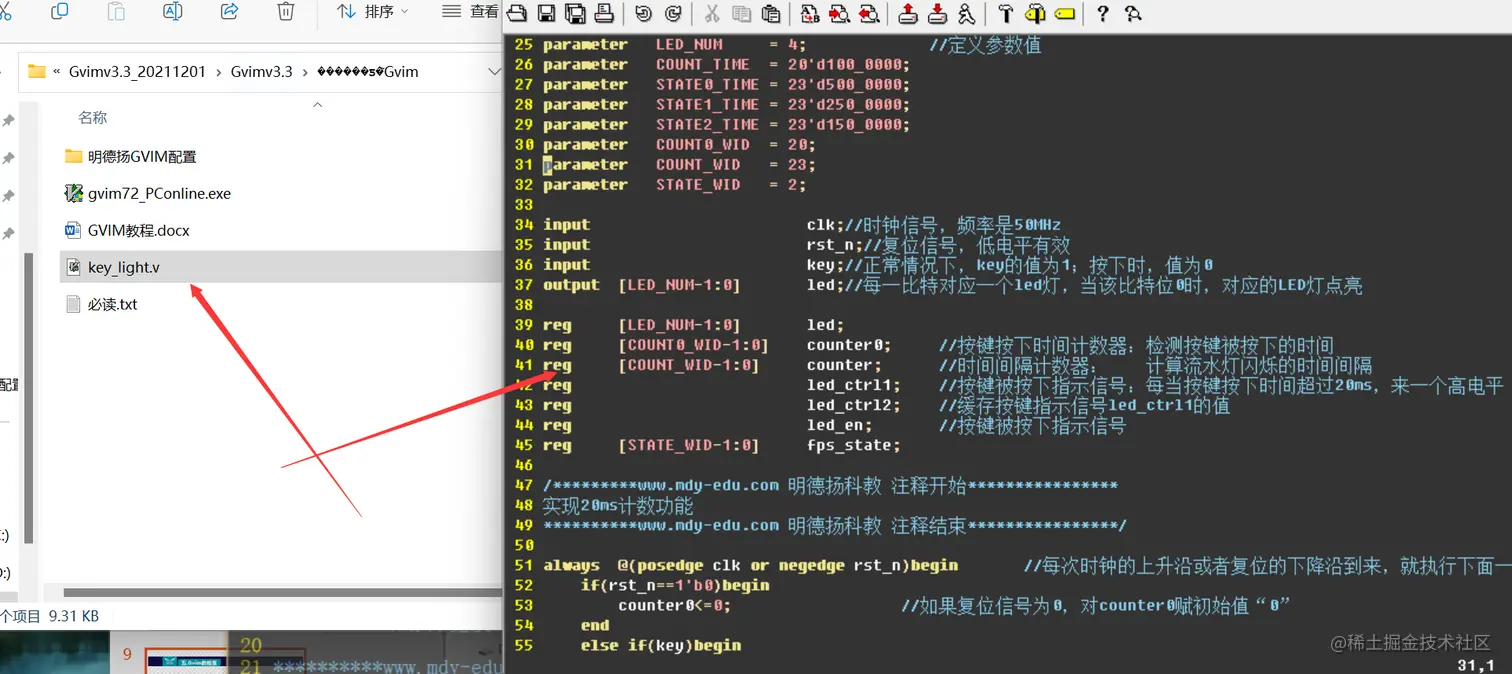Expand the Explorer address bar history dropdown

coord(493,72)
